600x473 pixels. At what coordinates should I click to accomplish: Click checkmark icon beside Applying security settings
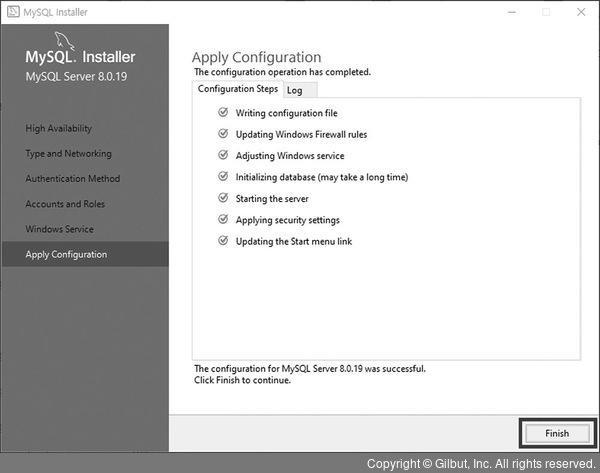(223, 219)
